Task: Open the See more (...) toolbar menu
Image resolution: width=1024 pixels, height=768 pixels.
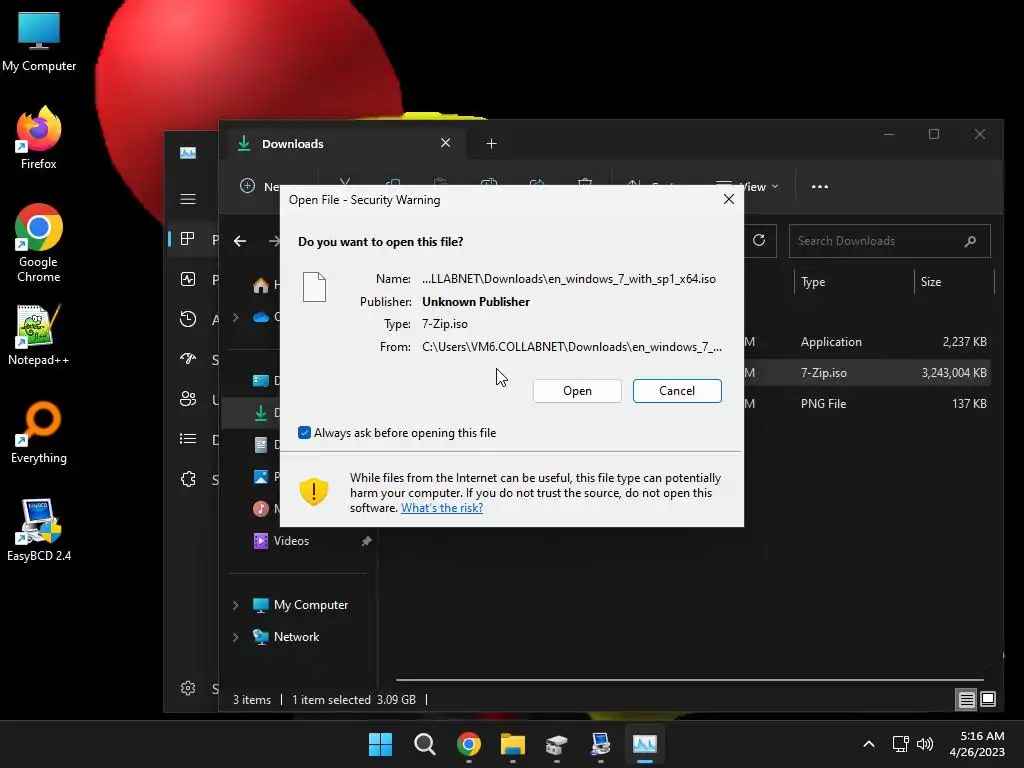Action: (820, 187)
